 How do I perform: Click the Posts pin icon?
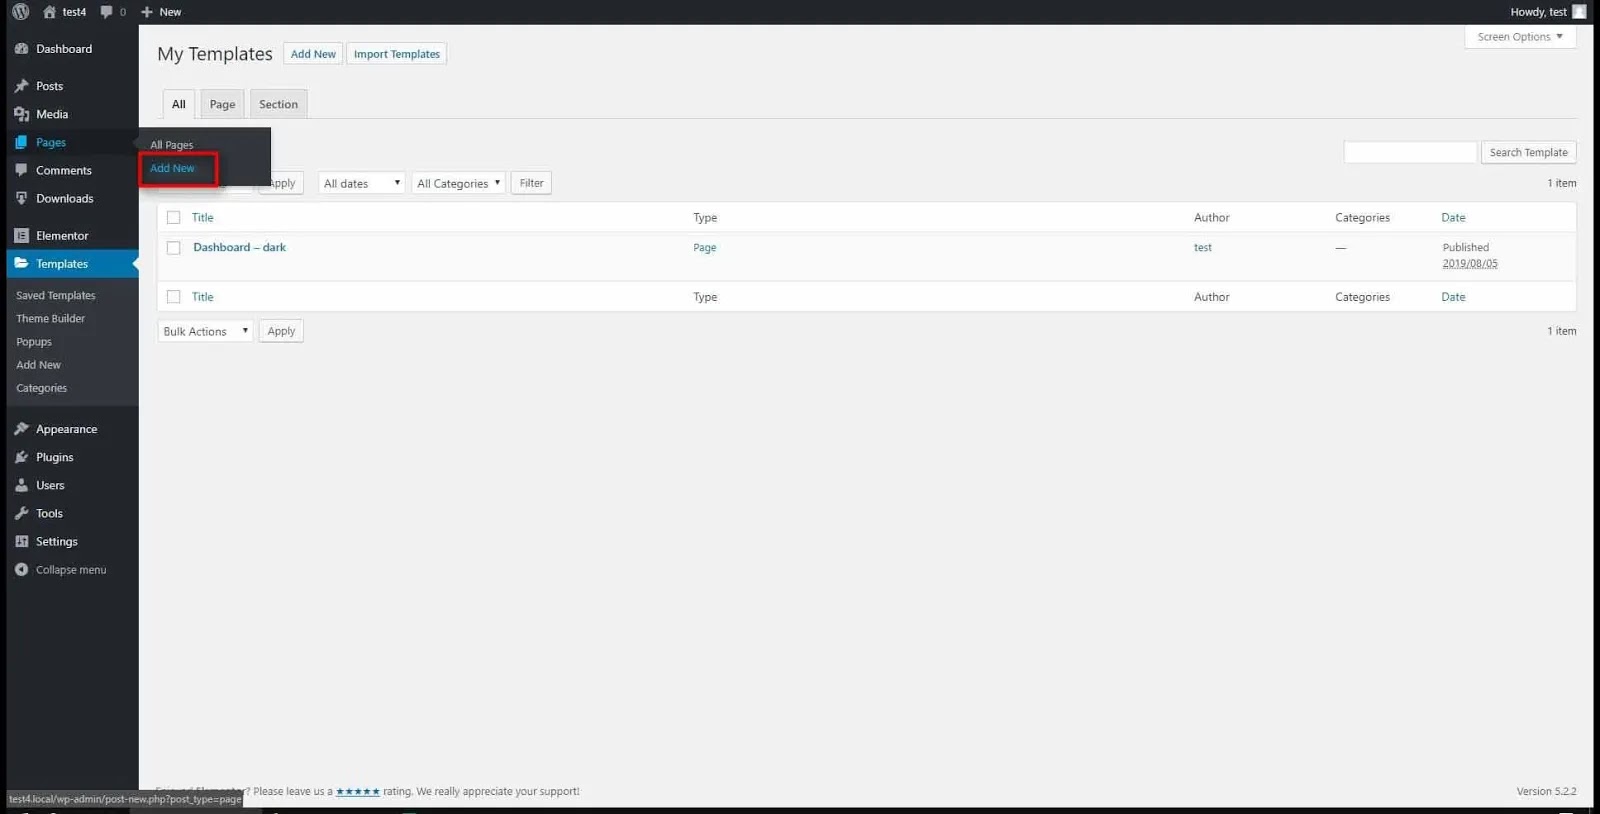(x=21, y=86)
